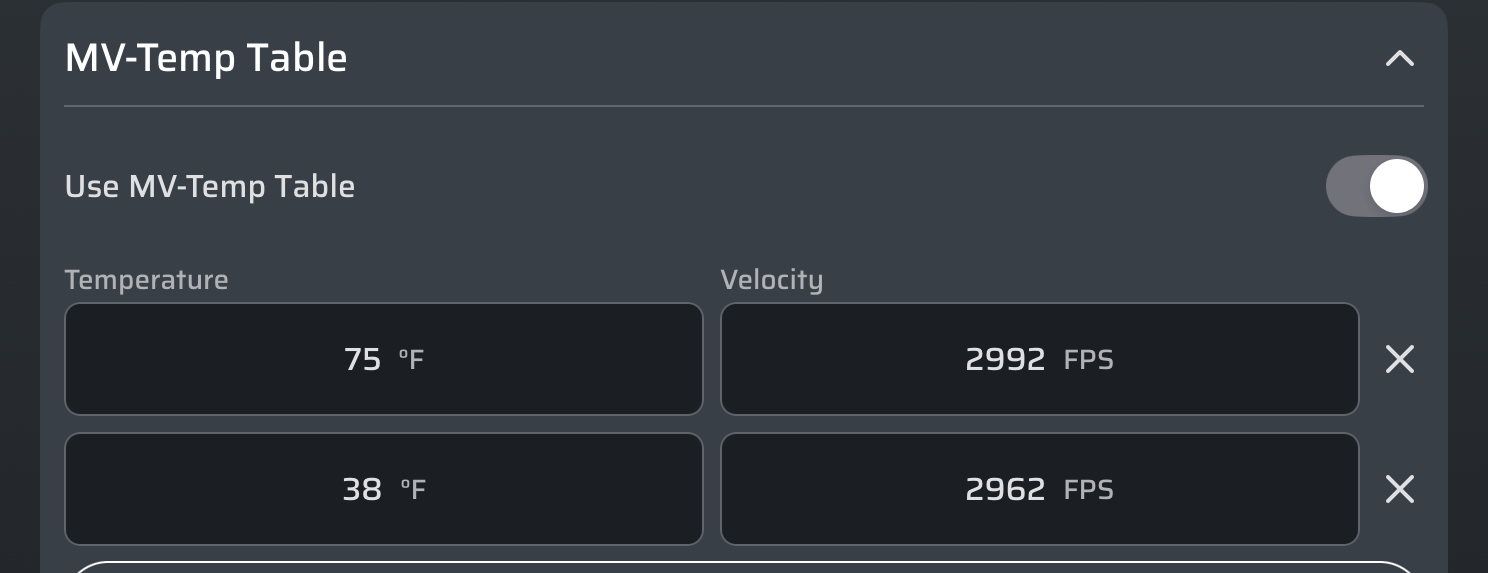1488x573 pixels.
Task: Click the divider line under the section title
Action: pos(743,106)
